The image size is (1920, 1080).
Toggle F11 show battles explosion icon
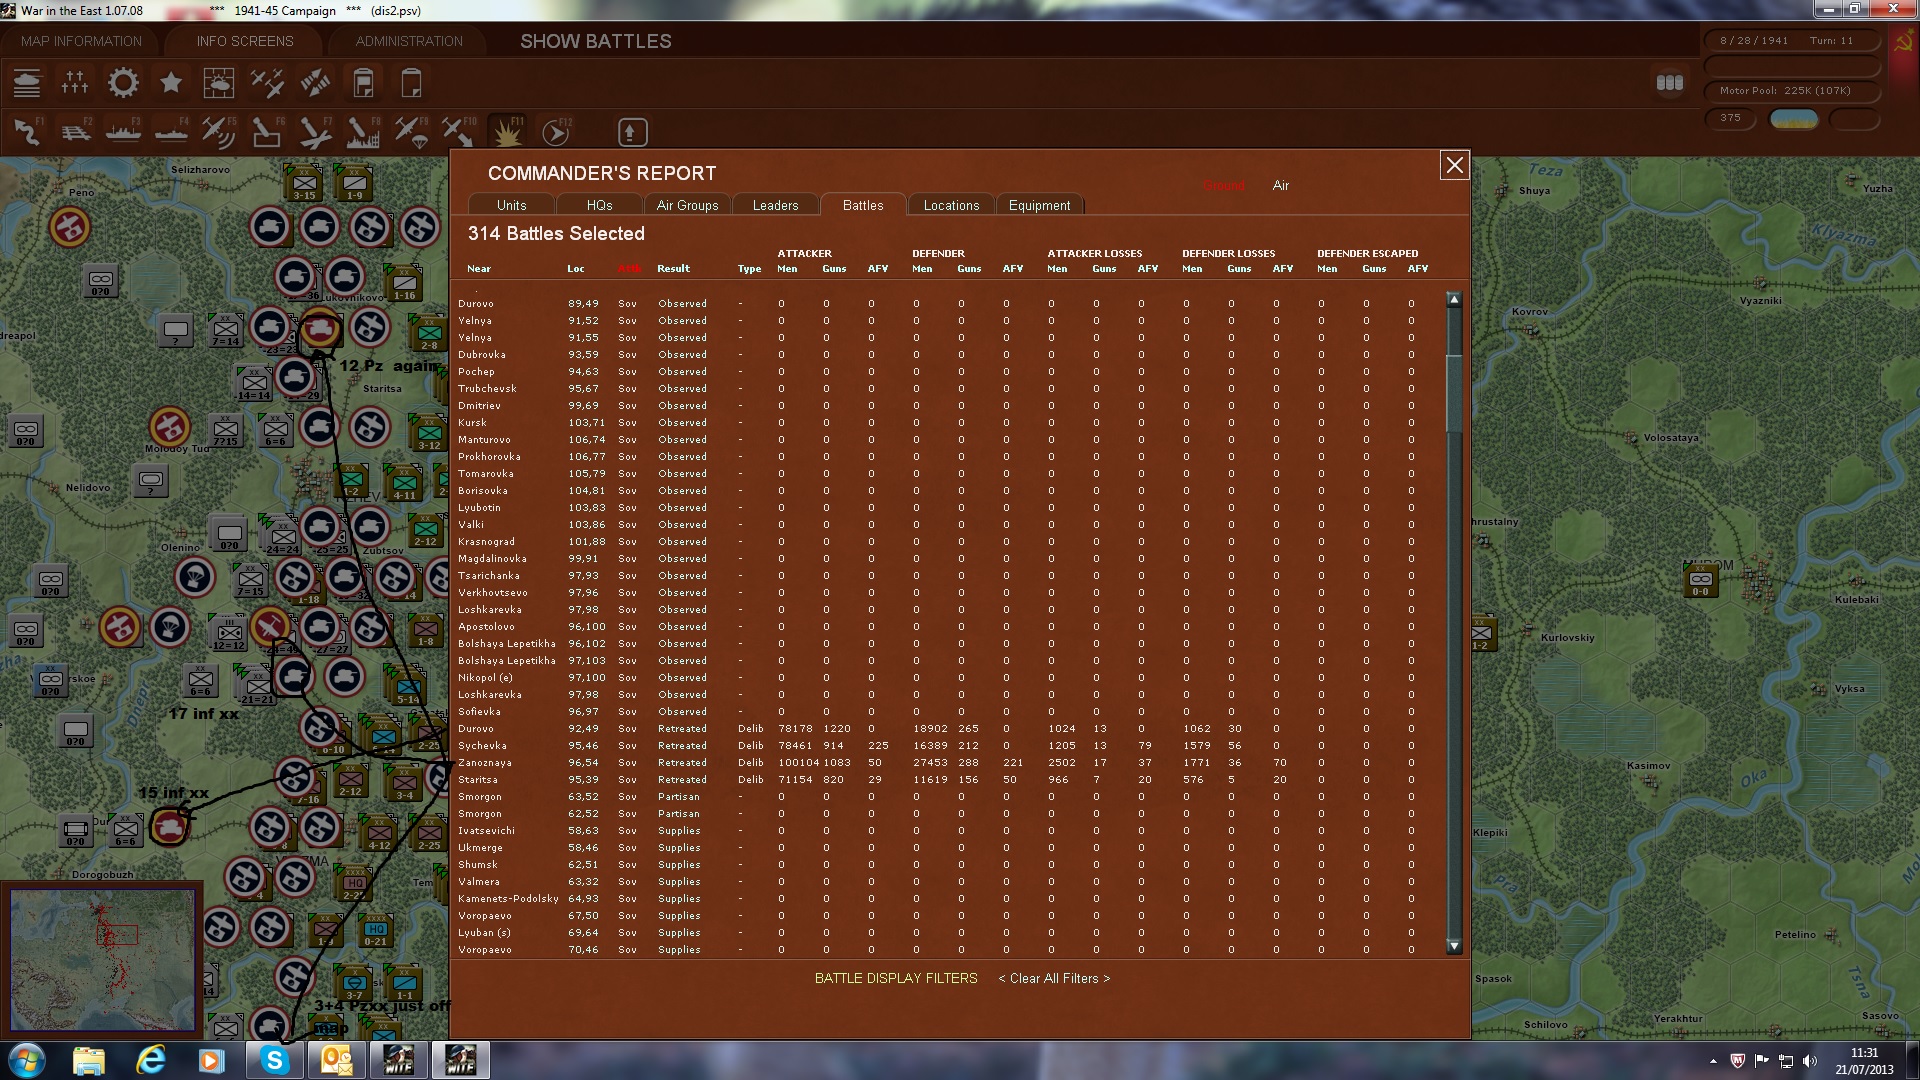click(x=507, y=132)
